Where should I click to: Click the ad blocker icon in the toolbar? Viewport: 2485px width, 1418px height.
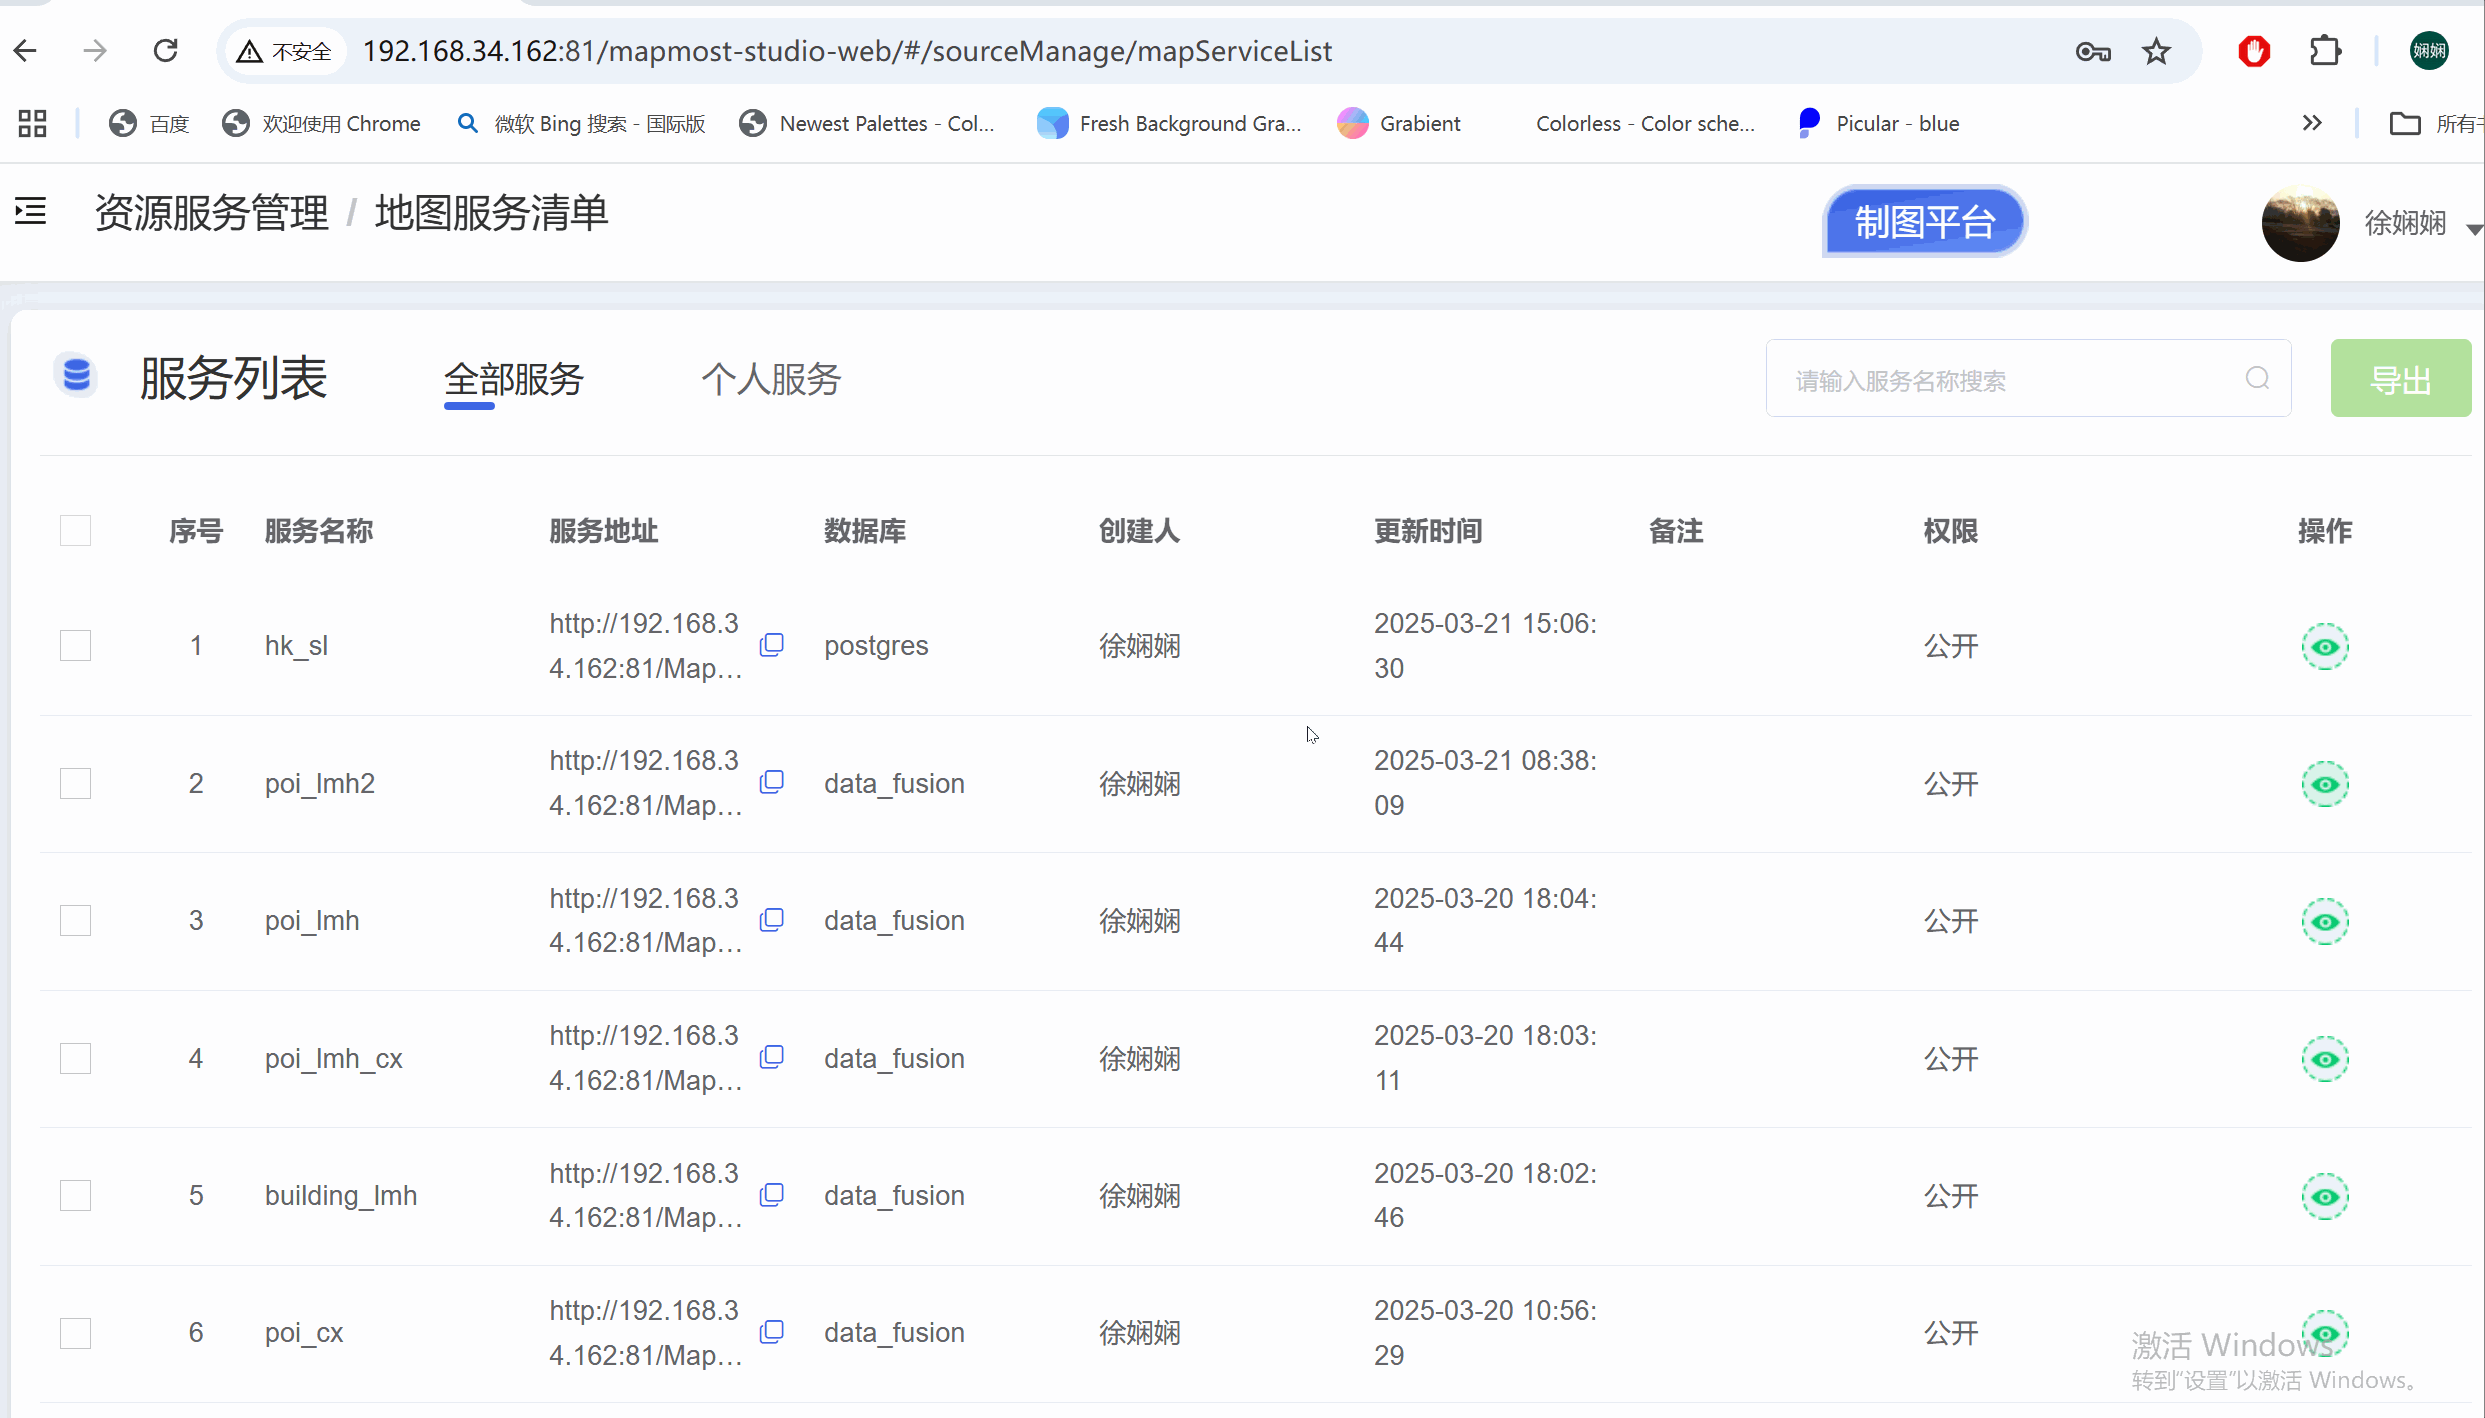point(2254,50)
